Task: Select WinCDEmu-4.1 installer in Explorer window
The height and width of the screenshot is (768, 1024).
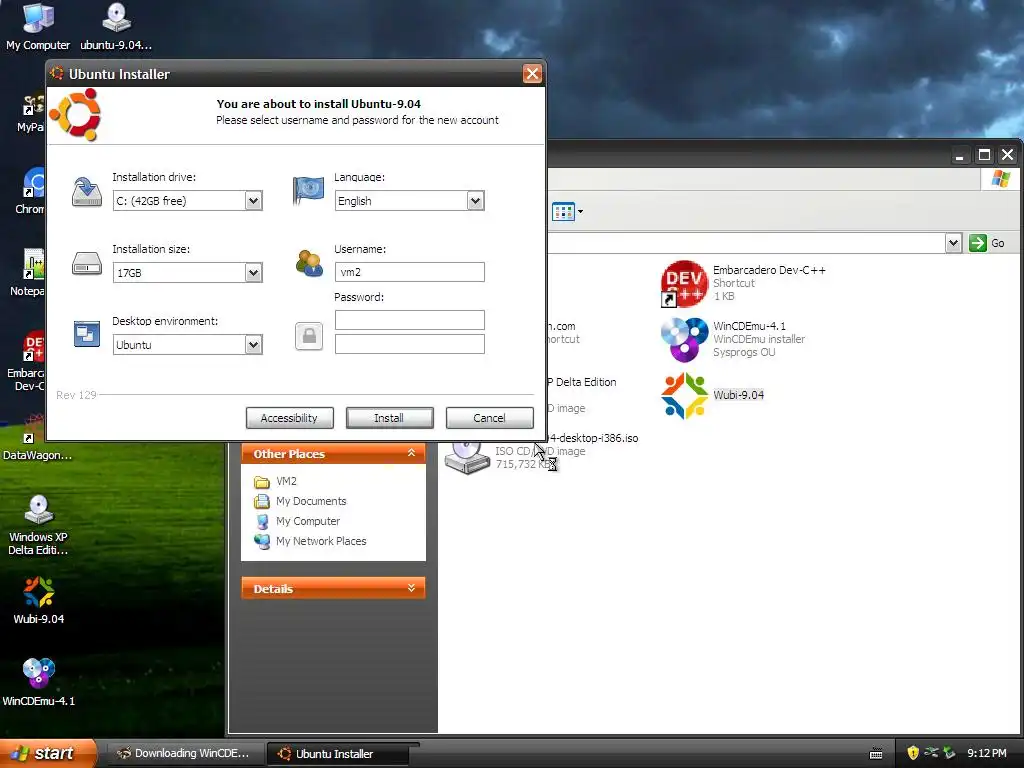Action: pos(733,340)
